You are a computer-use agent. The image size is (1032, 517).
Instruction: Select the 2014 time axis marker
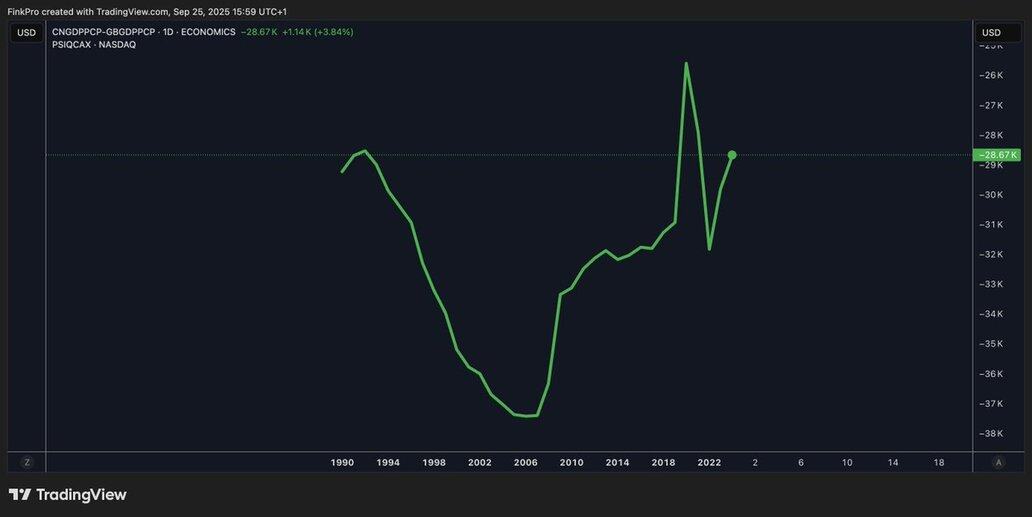pyautogui.click(x=617, y=463)
